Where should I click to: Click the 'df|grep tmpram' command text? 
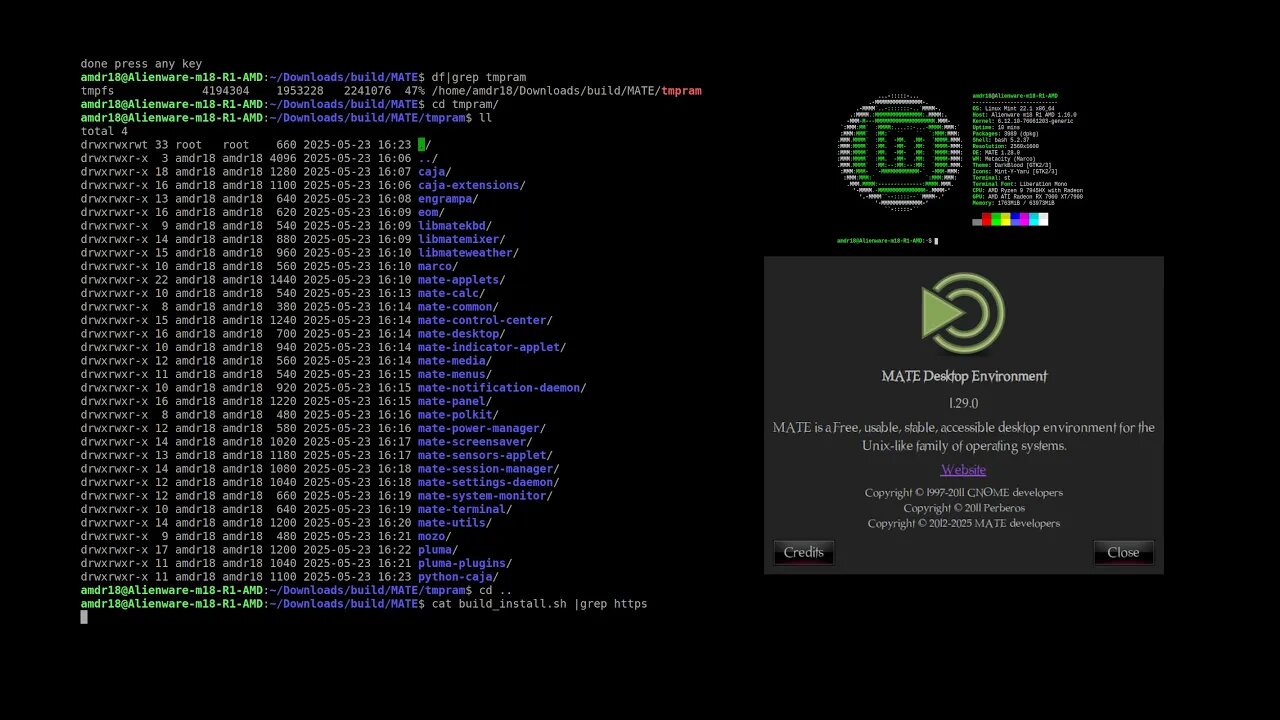pos(478,77)
